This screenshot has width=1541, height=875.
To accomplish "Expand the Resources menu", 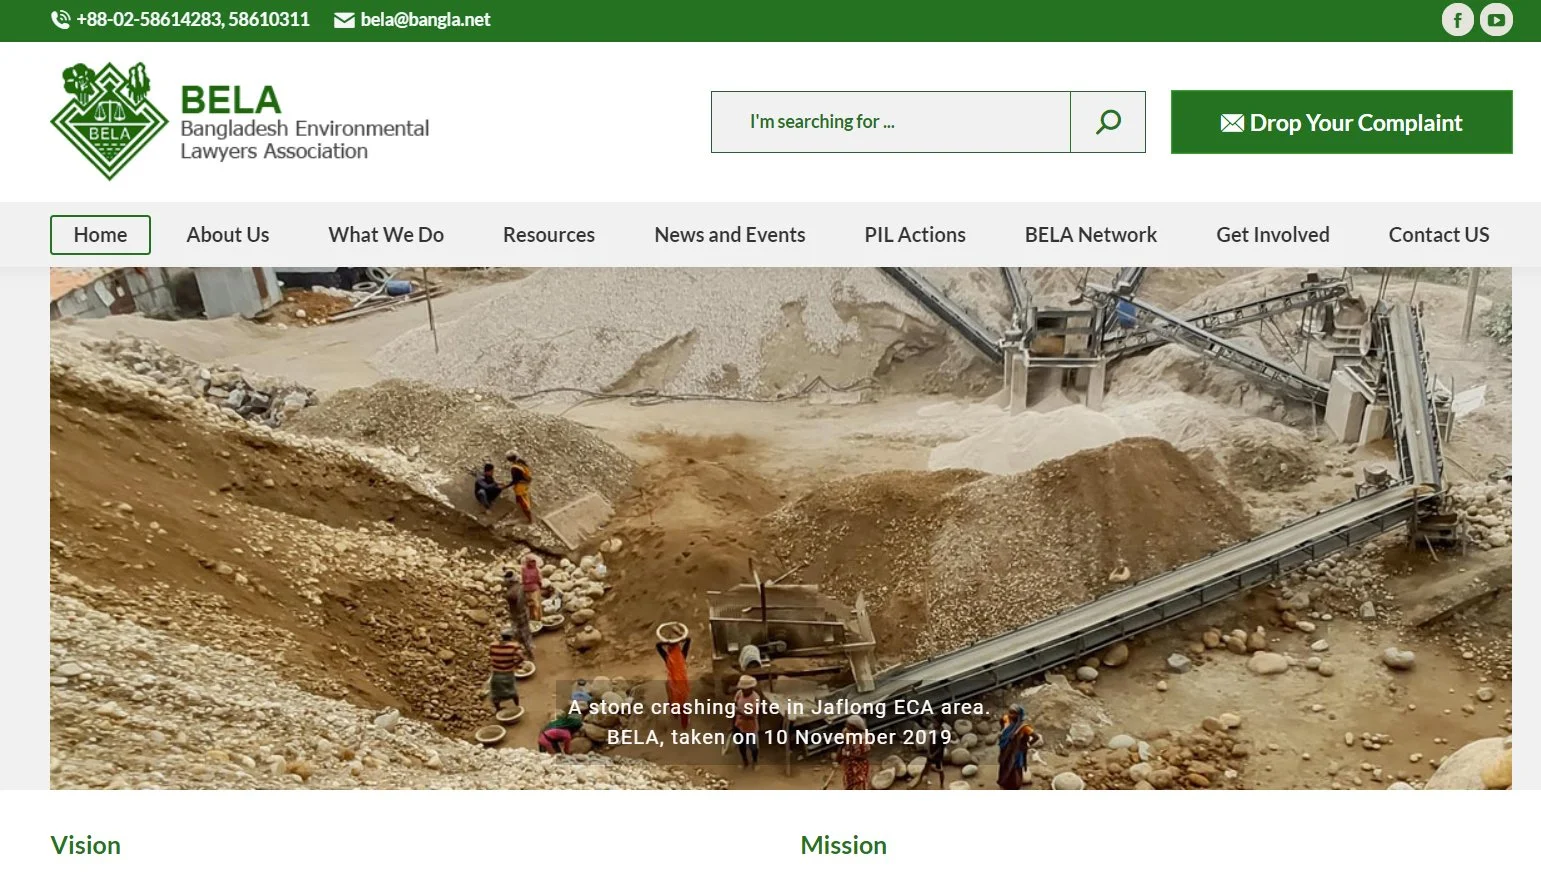I will pyautogui.click(x=549, y=235).
